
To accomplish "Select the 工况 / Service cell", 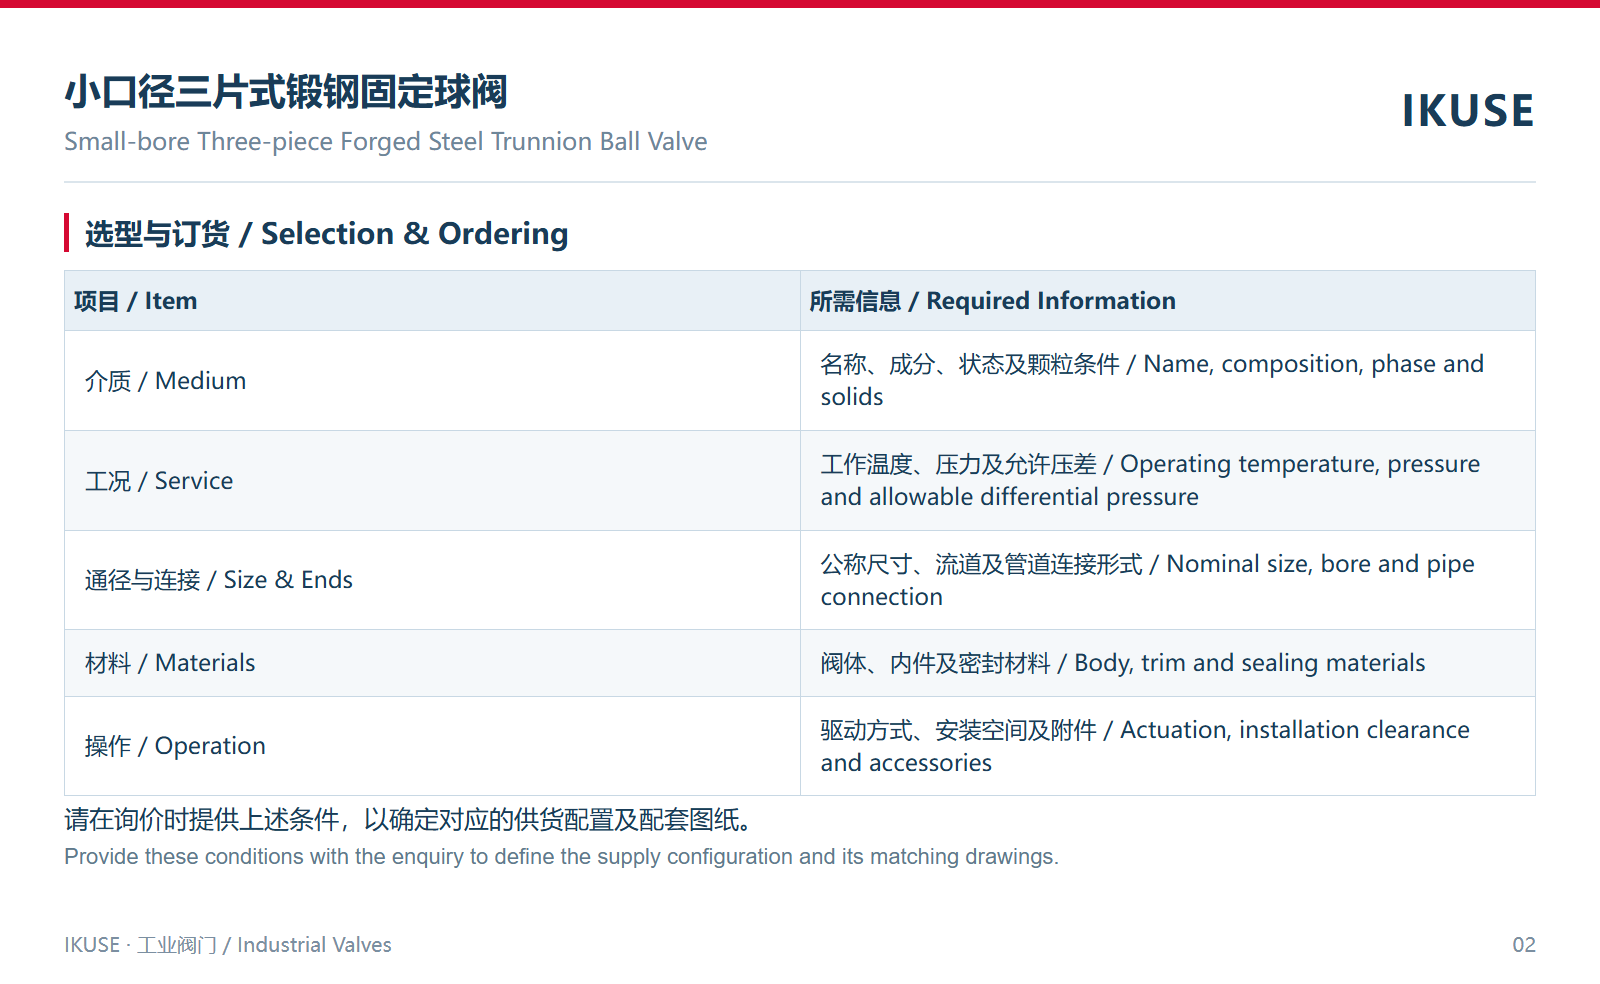I will (432, 481).
